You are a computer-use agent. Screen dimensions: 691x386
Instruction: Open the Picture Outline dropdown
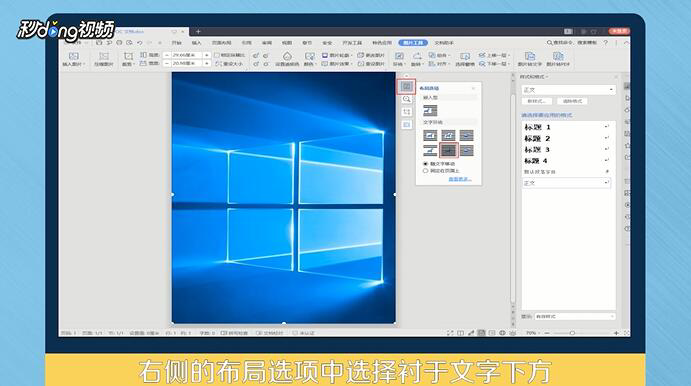[x=337, y=55]
